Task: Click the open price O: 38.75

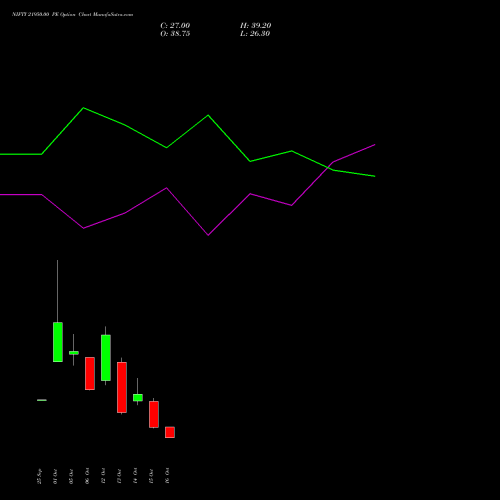Action: (175, 34)
